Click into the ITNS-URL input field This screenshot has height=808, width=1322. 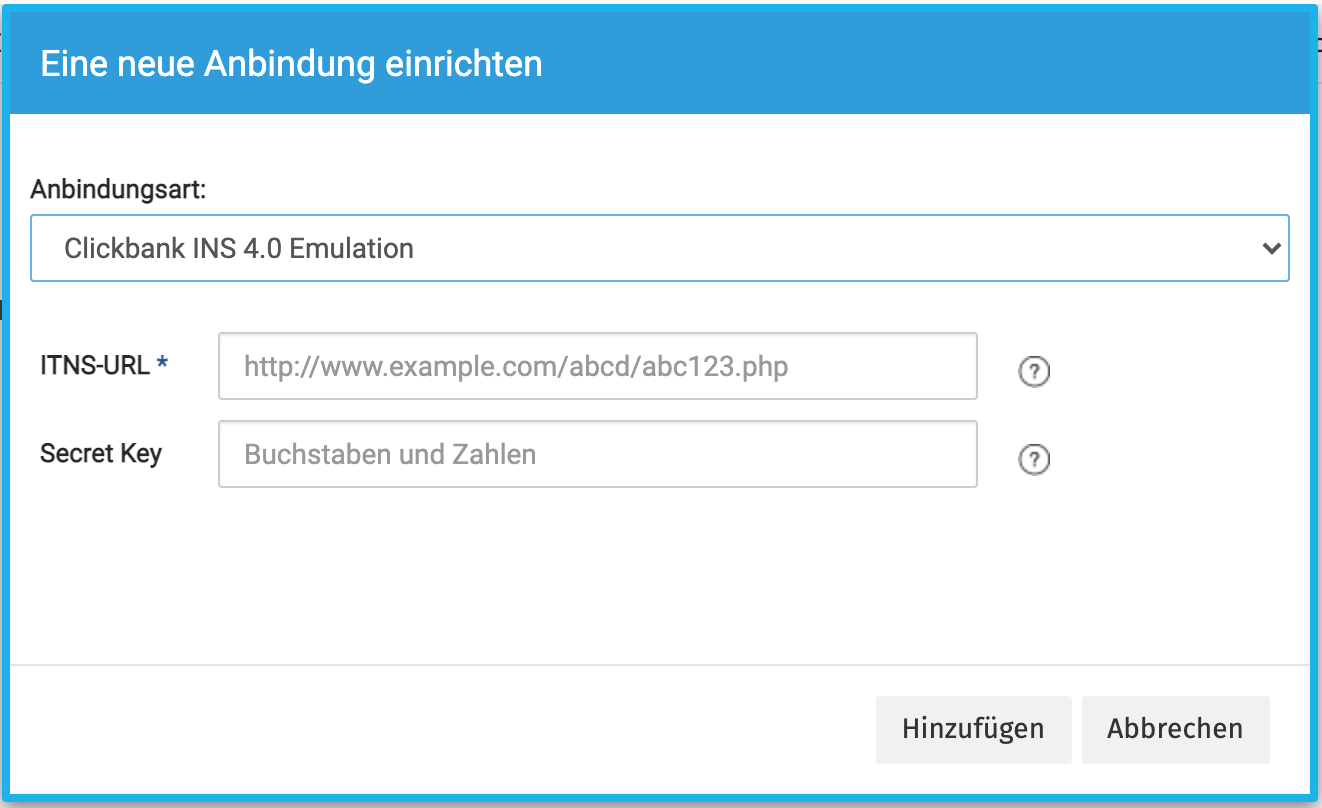pyautogui.click(x=598, y=366)
